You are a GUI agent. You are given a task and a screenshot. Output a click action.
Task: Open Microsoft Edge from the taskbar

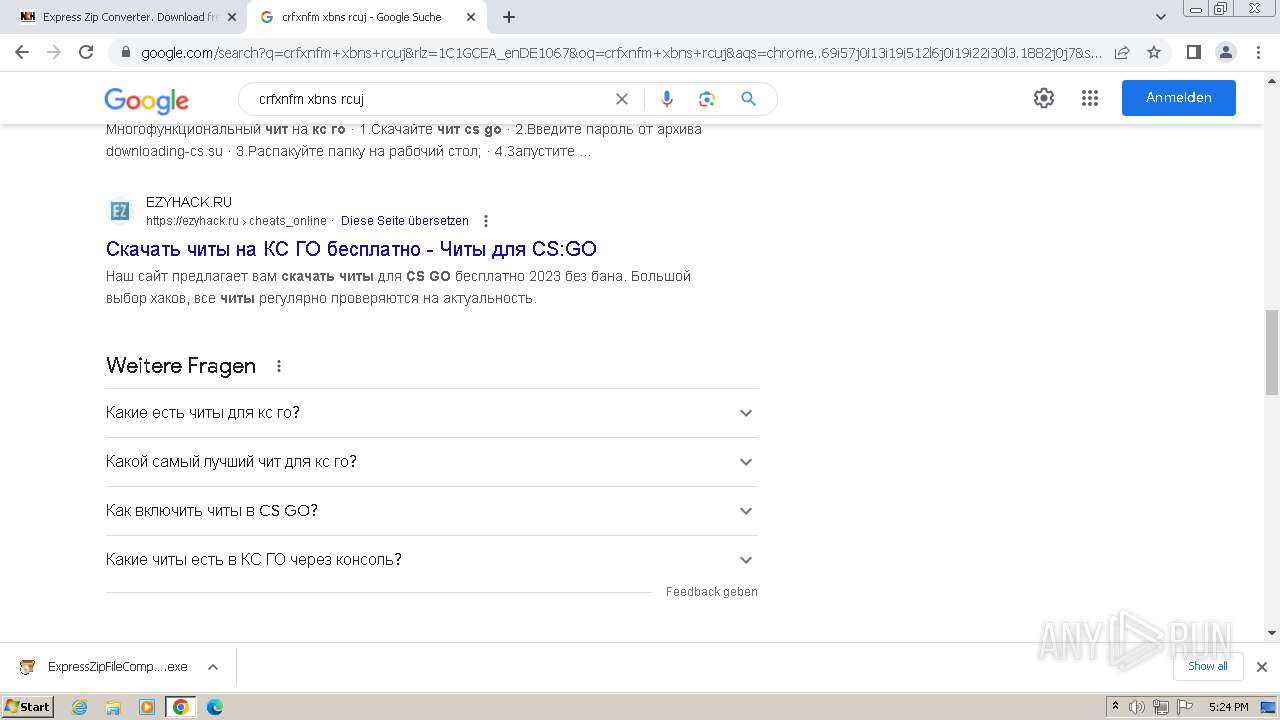214,707
